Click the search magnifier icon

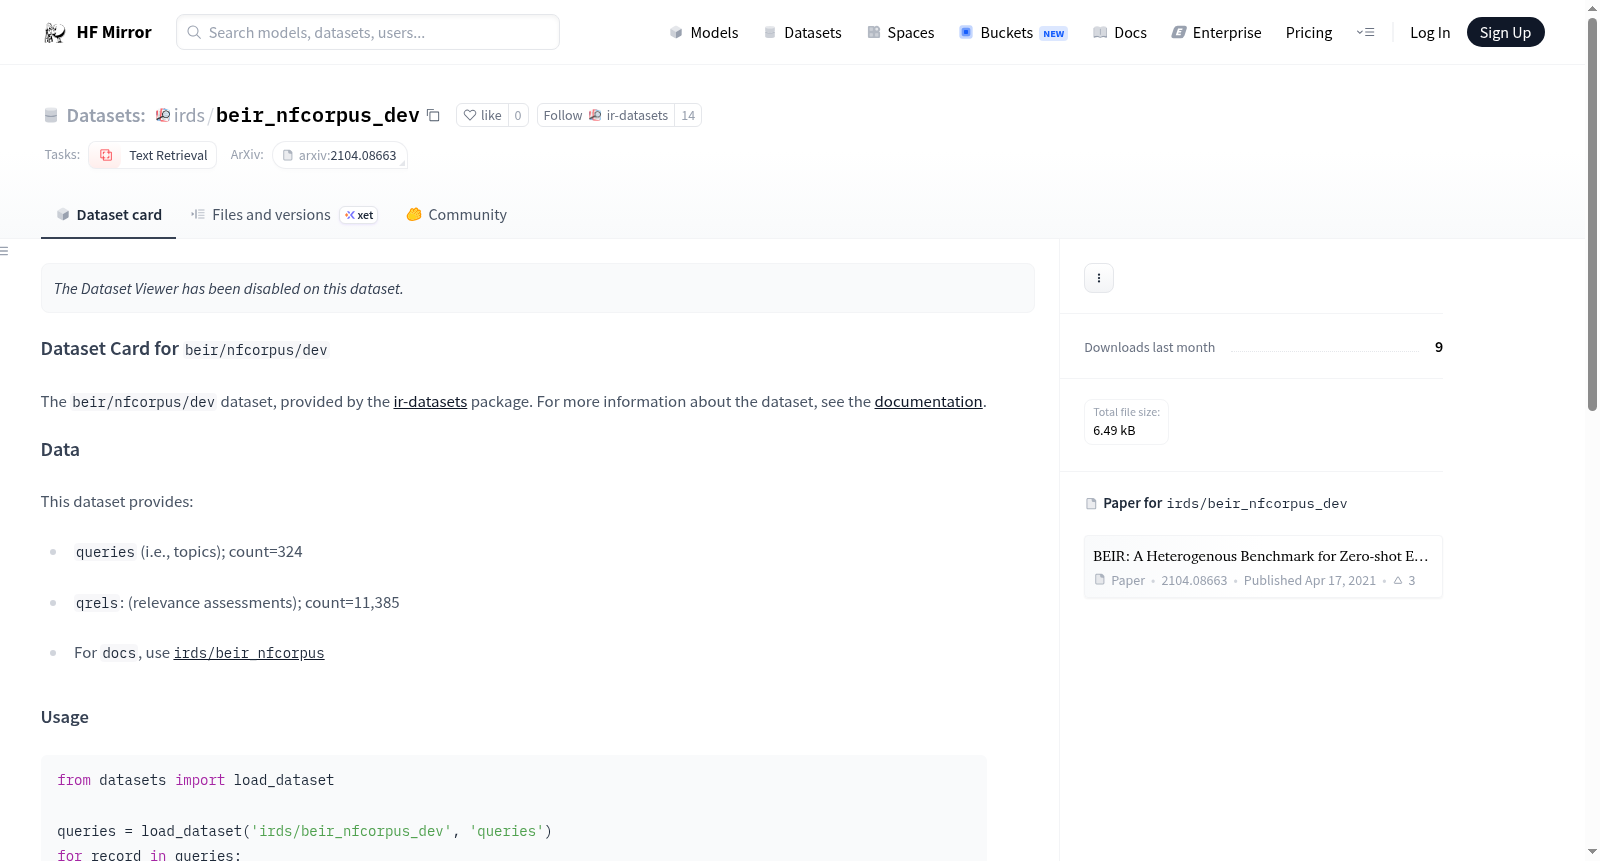click(194, 32)
